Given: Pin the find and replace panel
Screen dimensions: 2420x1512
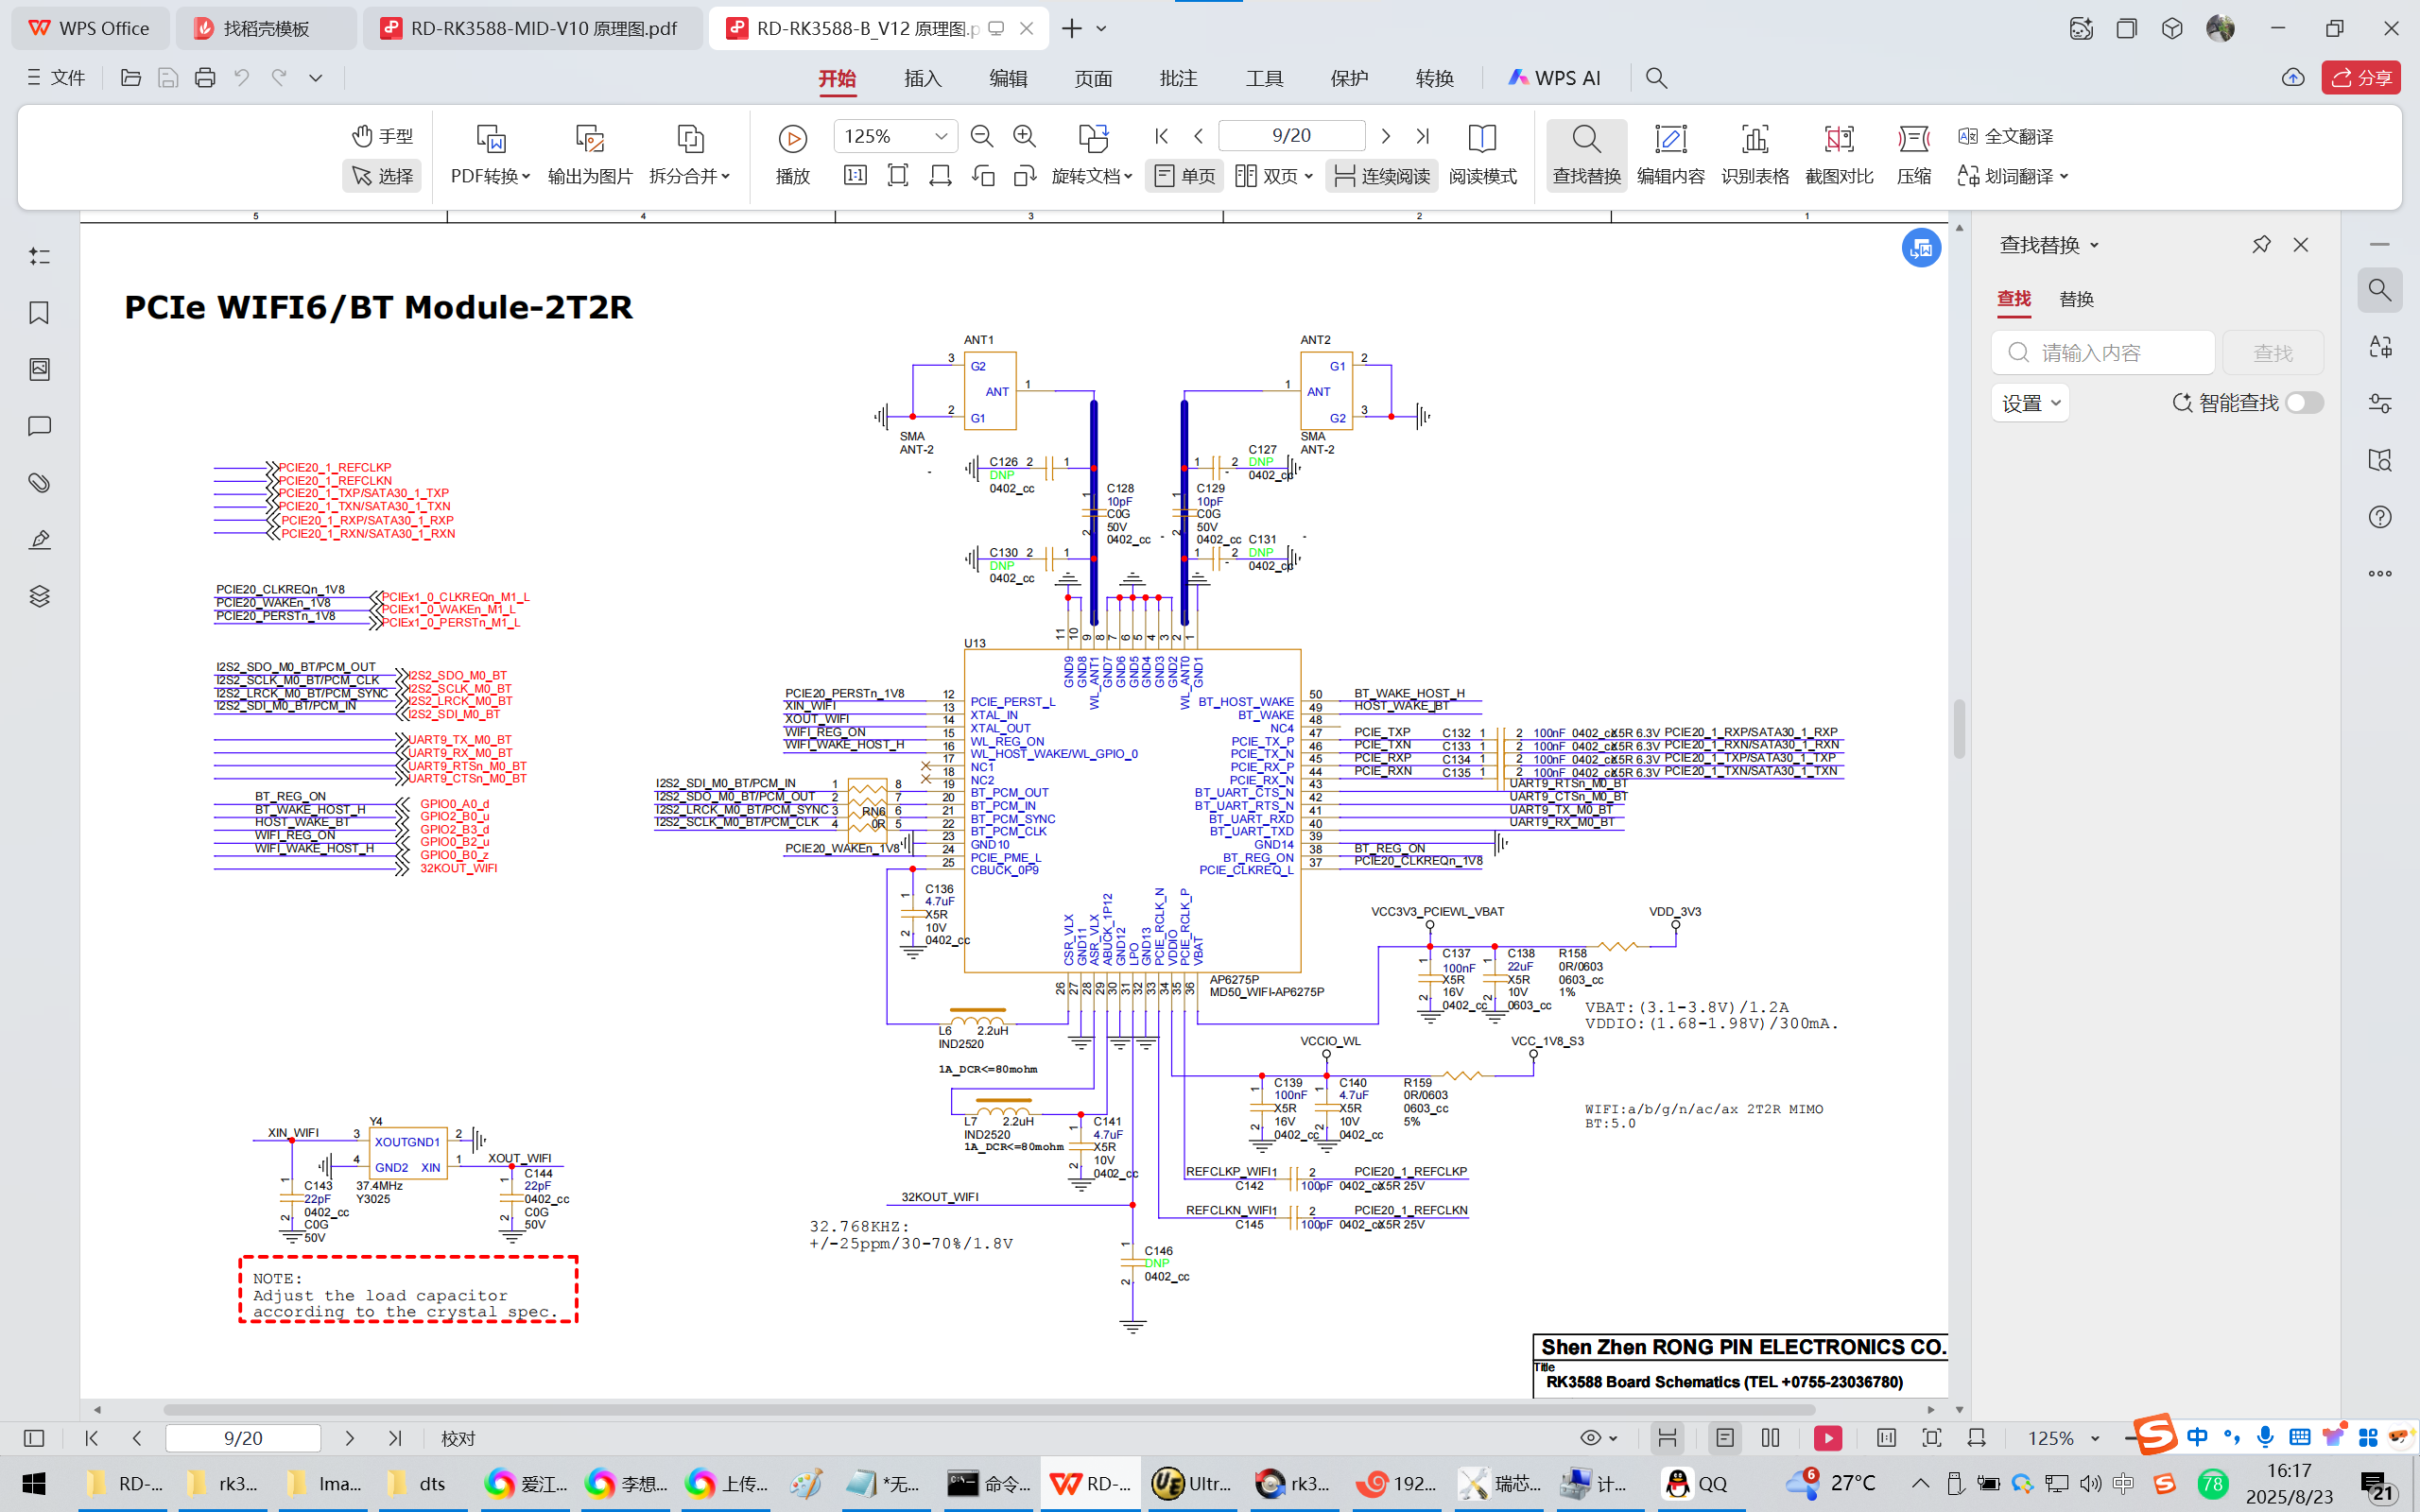Looking at the screenshot, I should 2261,244.
